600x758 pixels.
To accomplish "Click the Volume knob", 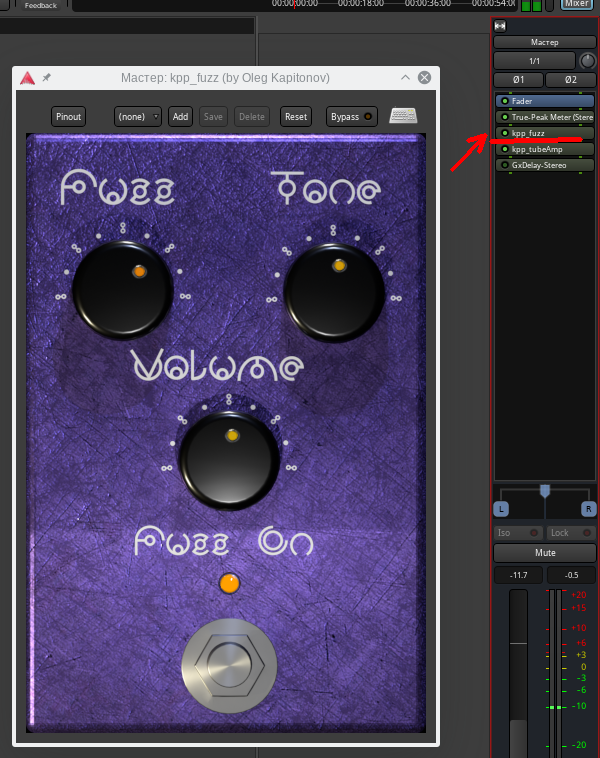I will tap(229, 461).
